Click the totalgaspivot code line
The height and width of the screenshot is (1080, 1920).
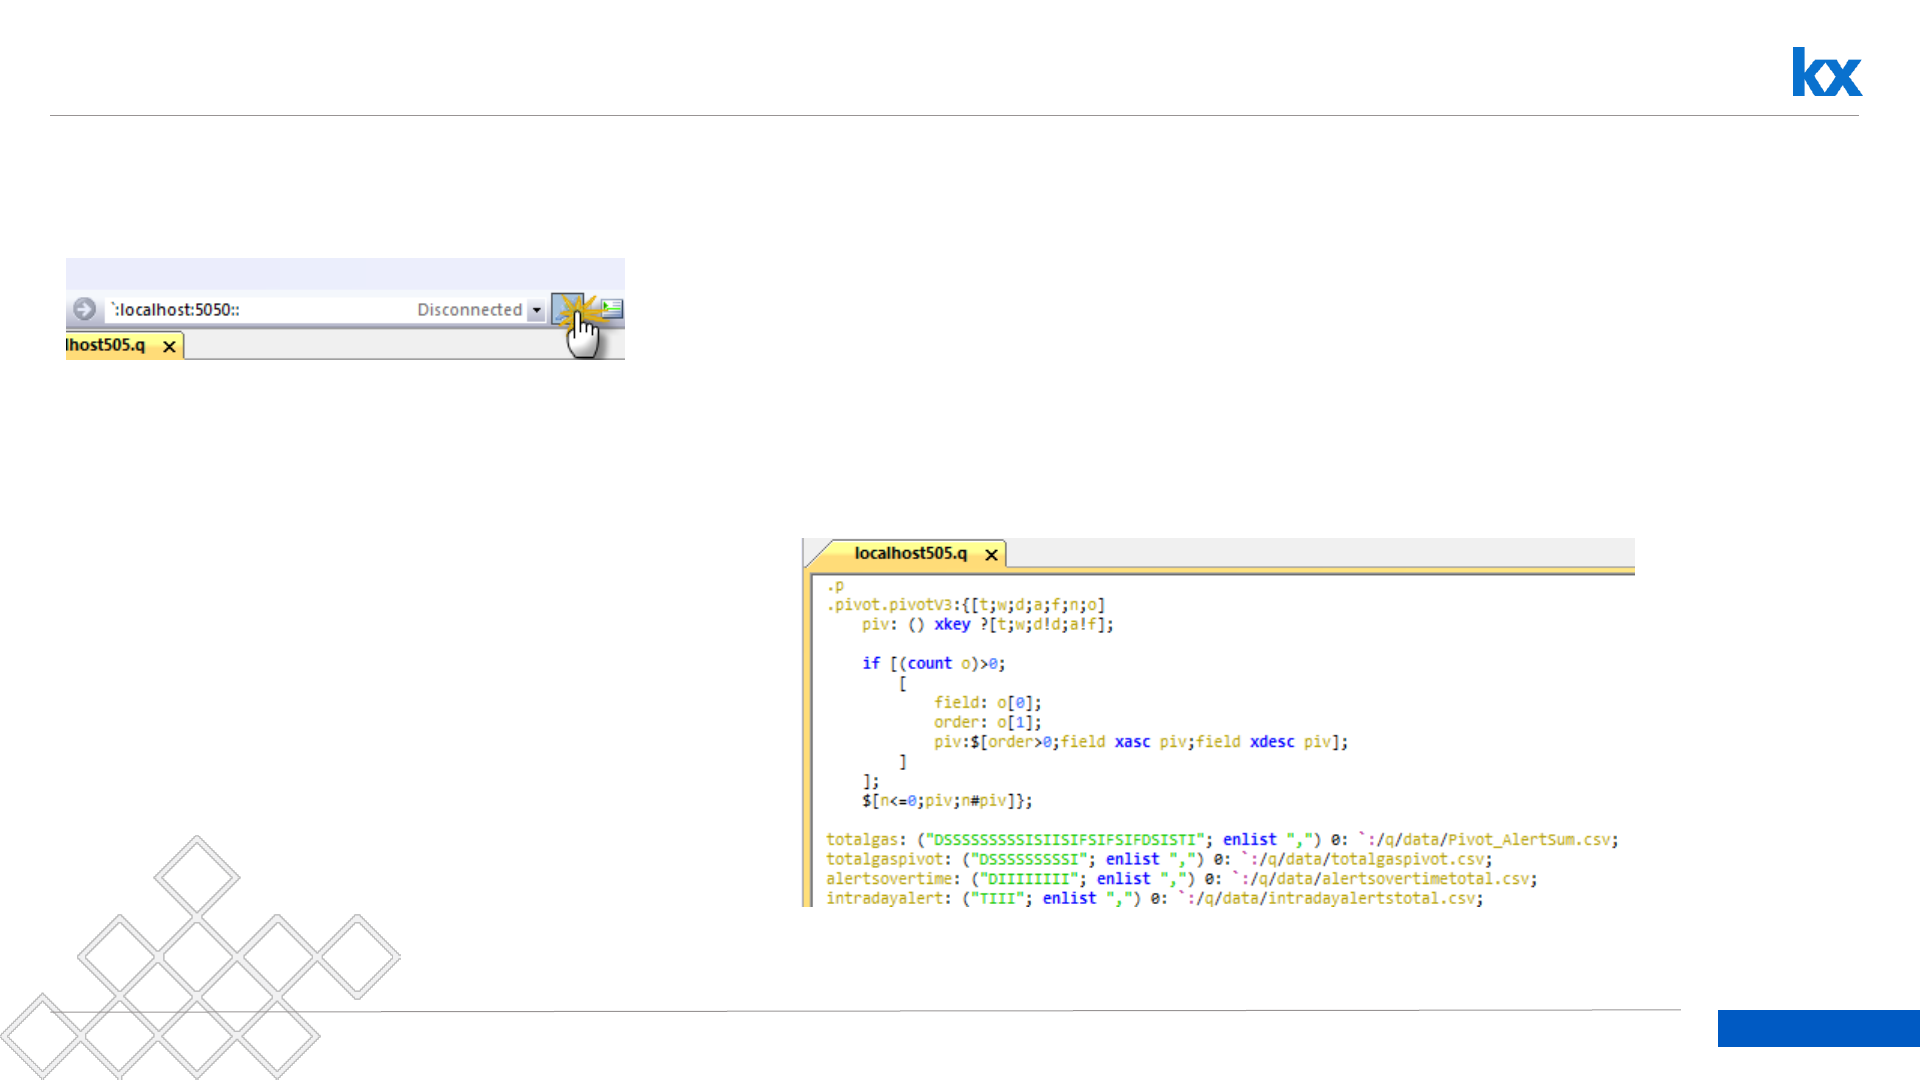pos(1157,860)
